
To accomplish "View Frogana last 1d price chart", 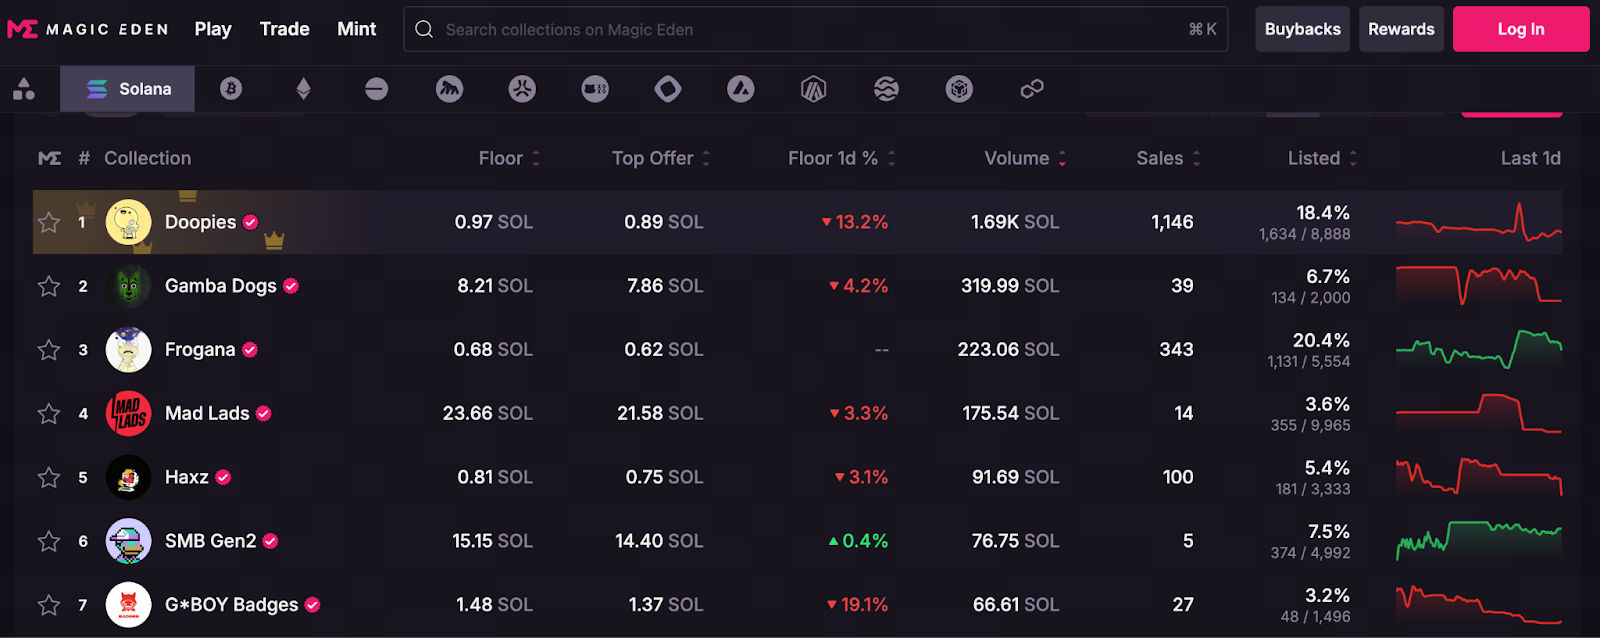I will coord(1478,349).
